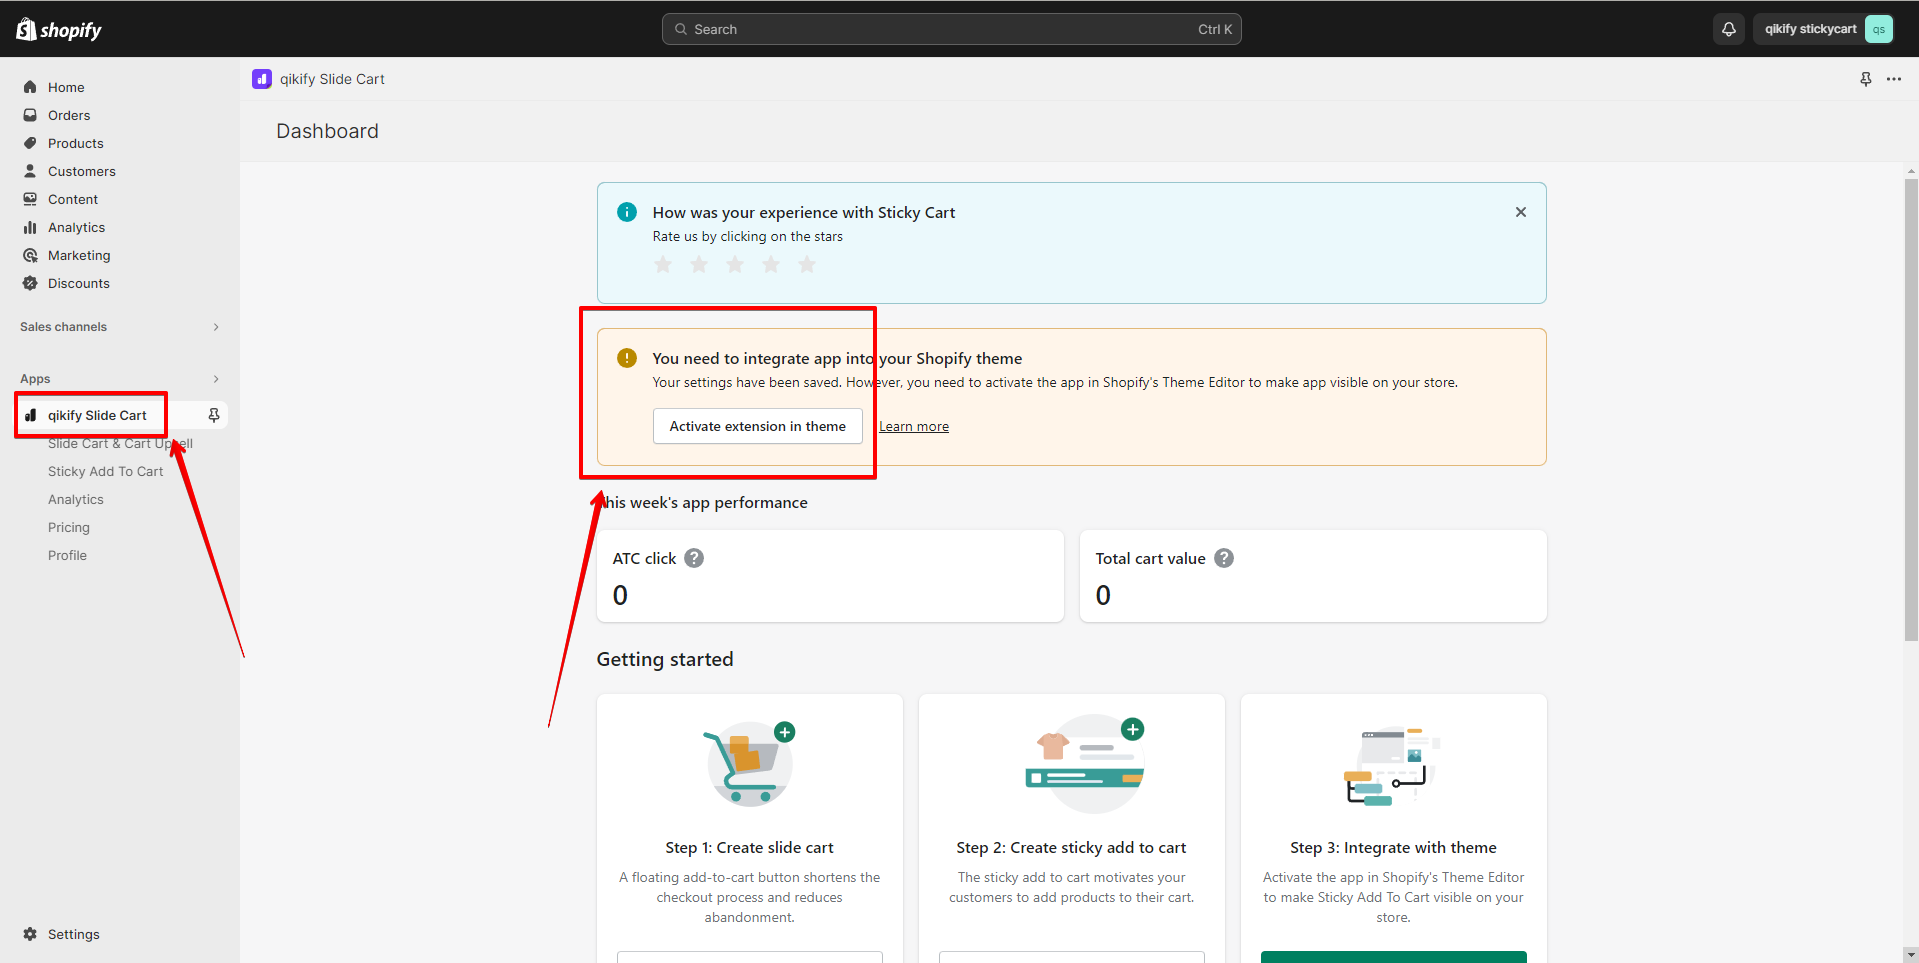Rate one star
This screenshot has width=1919, height=963.
click(663, 264)
